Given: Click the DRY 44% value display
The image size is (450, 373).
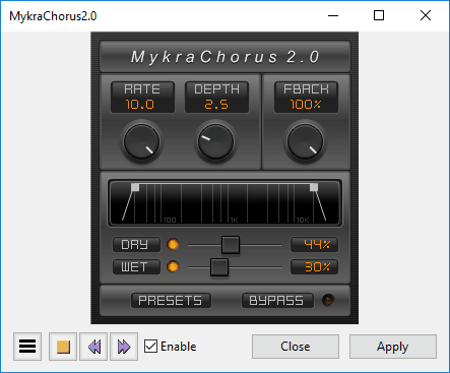Looking at the screenshot, I should (314, 245).
